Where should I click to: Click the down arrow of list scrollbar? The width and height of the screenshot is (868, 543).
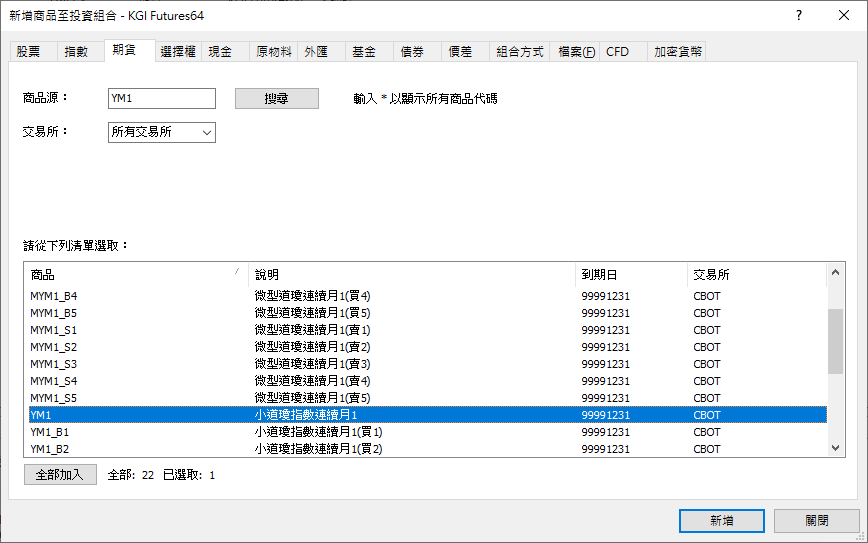coord(835,448)
